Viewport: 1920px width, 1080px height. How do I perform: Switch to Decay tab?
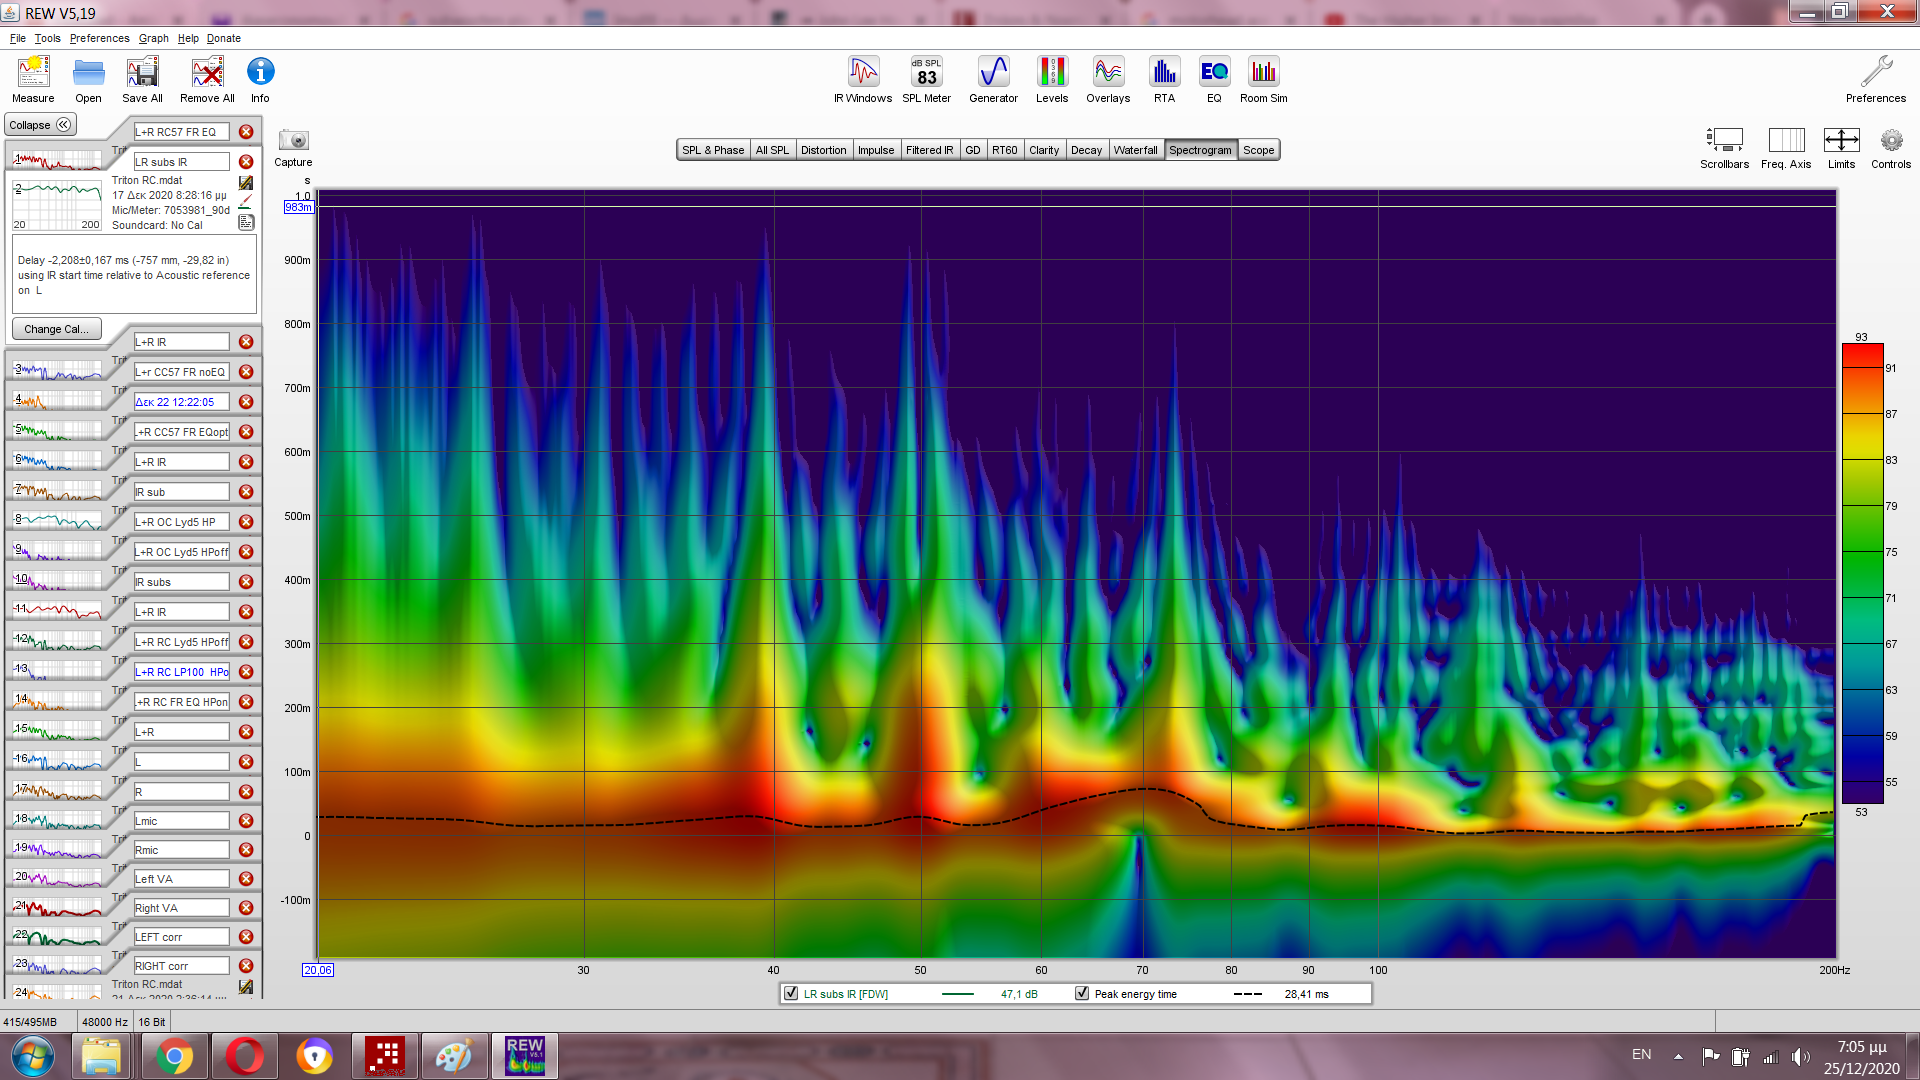[x=1086, y=150]
